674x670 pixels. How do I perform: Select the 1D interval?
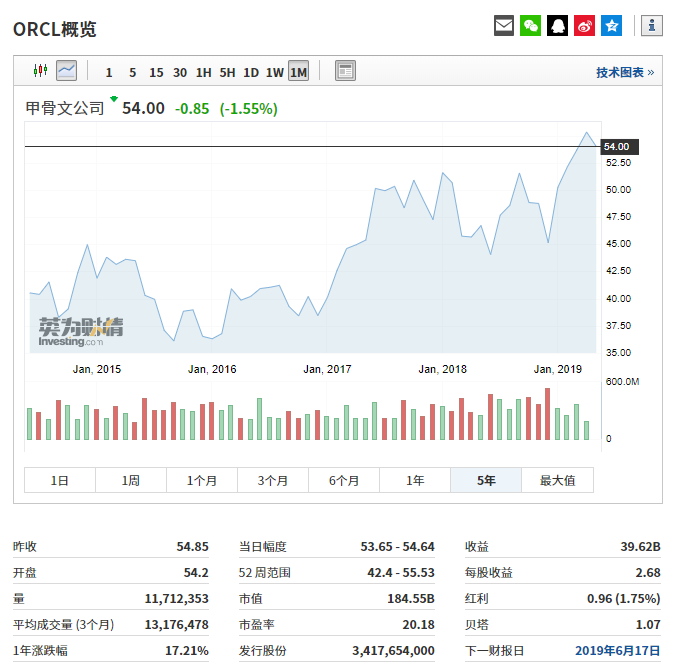[251, 72]
